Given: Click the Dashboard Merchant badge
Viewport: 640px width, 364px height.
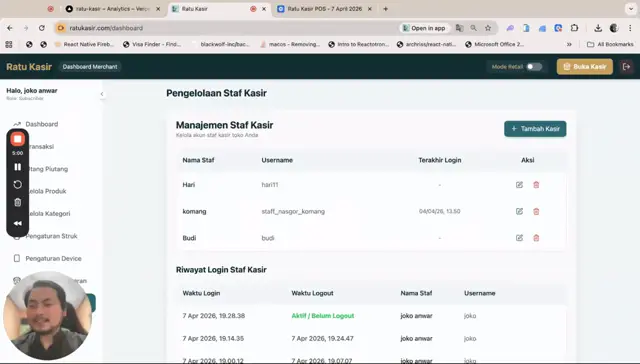Looking at the screenshot, I should (90, 67).
